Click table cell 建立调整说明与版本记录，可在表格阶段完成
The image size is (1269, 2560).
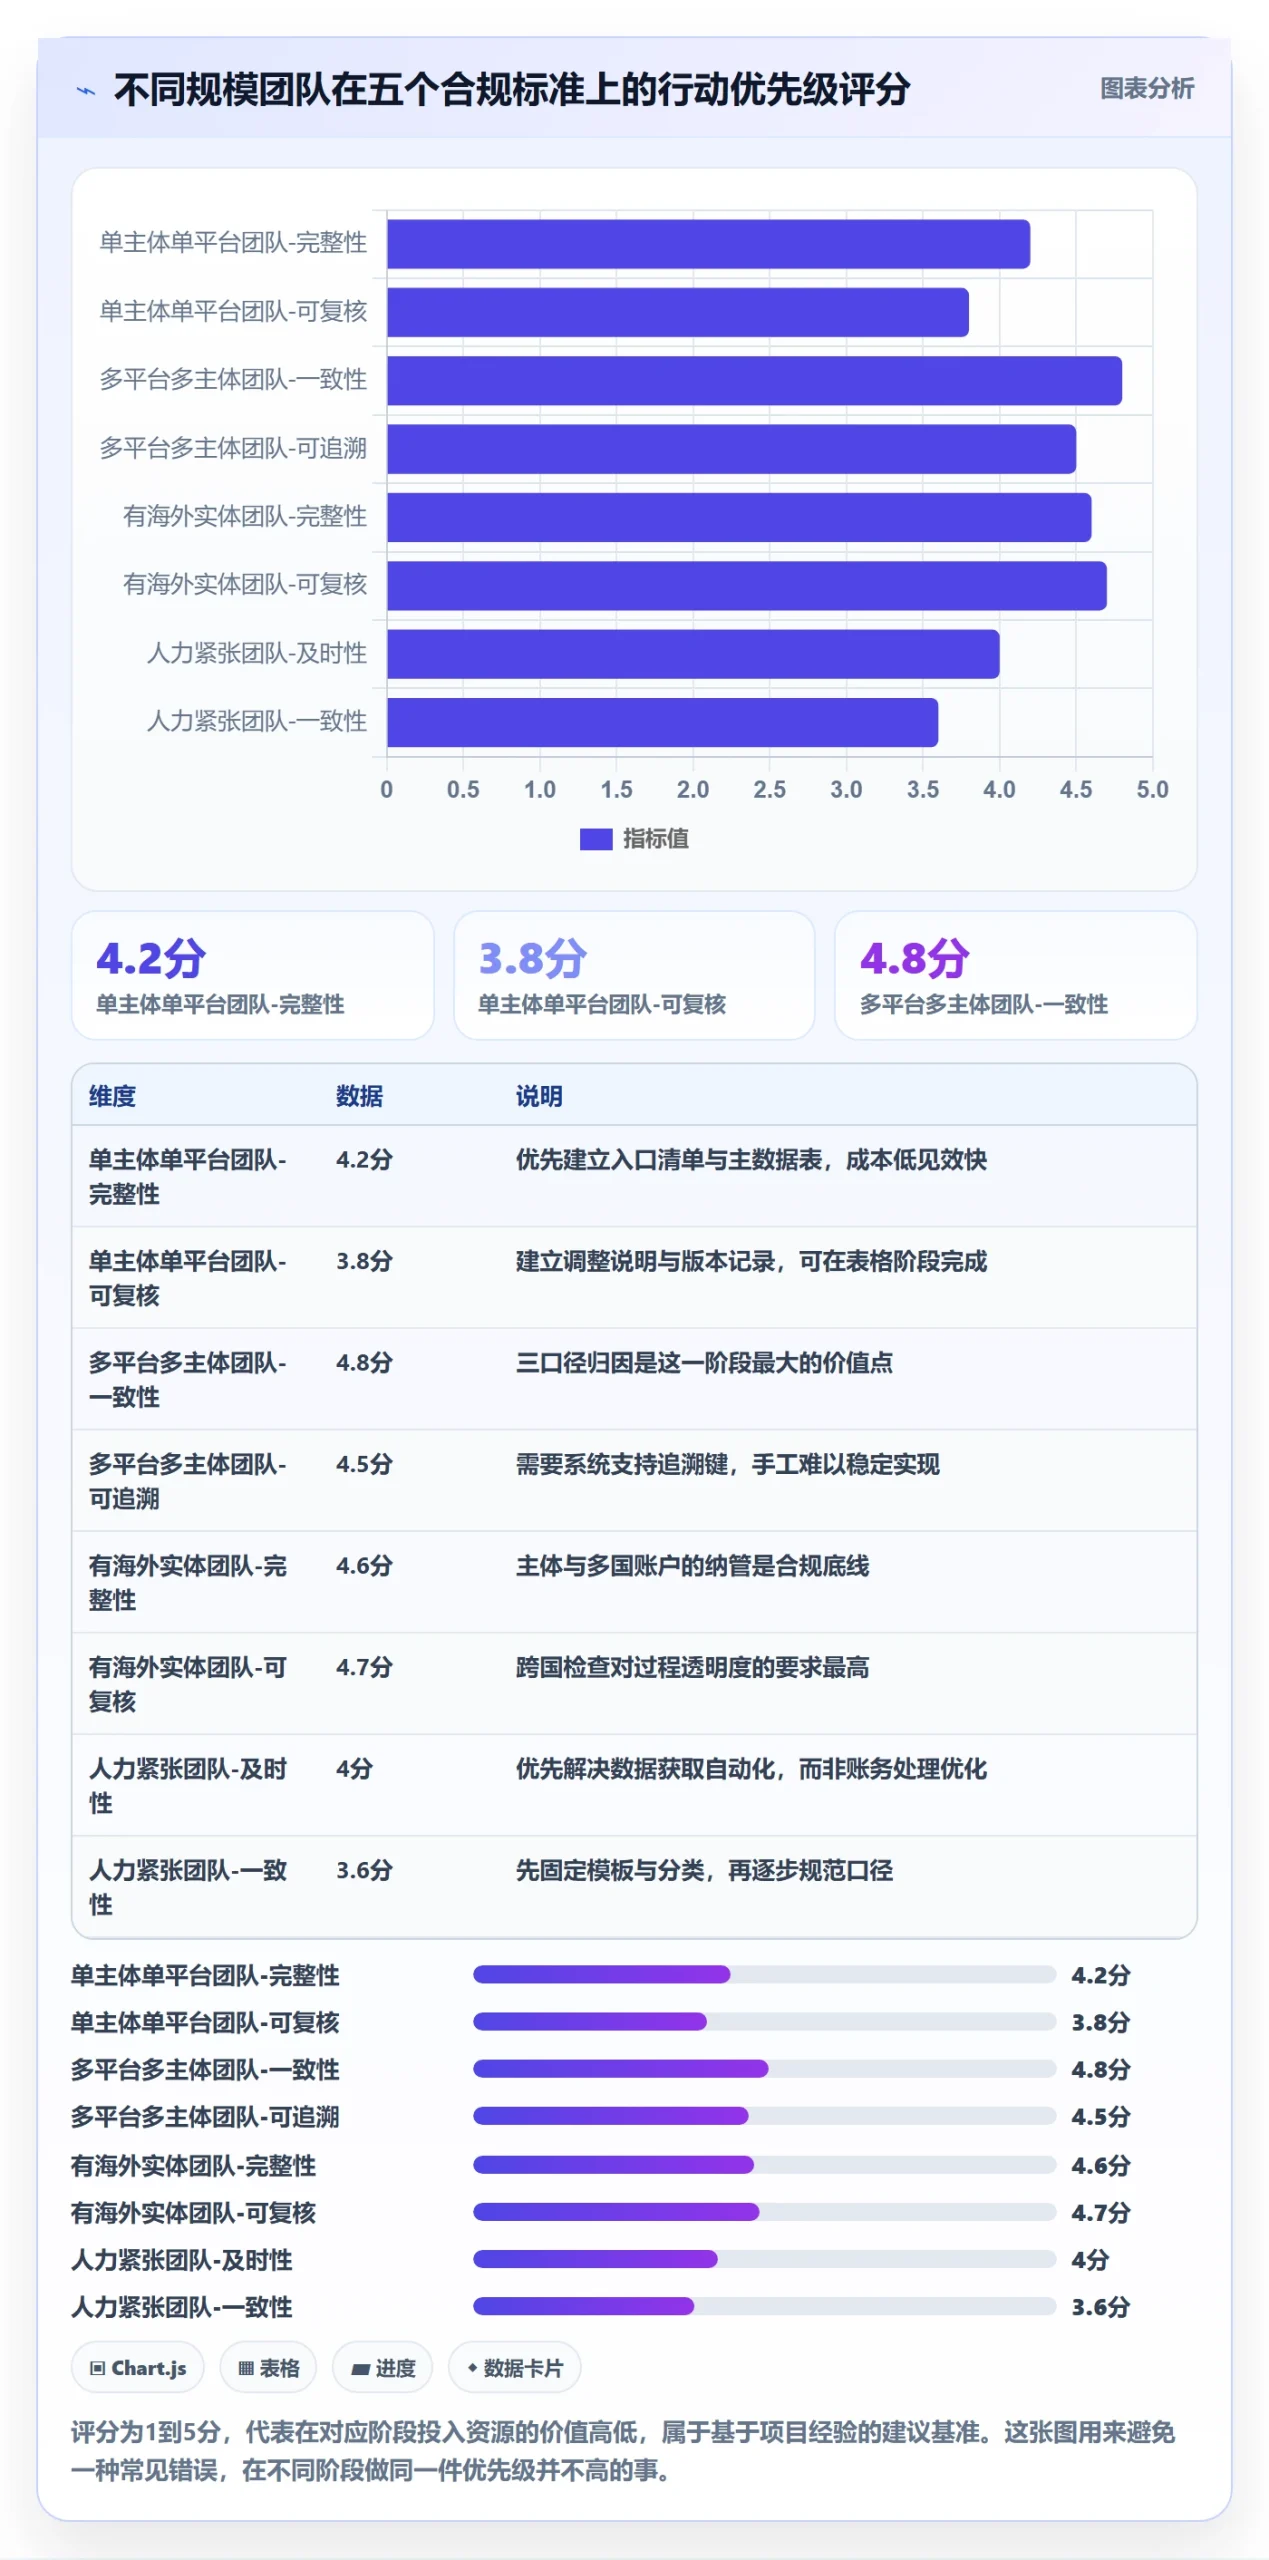[751, 1261]
